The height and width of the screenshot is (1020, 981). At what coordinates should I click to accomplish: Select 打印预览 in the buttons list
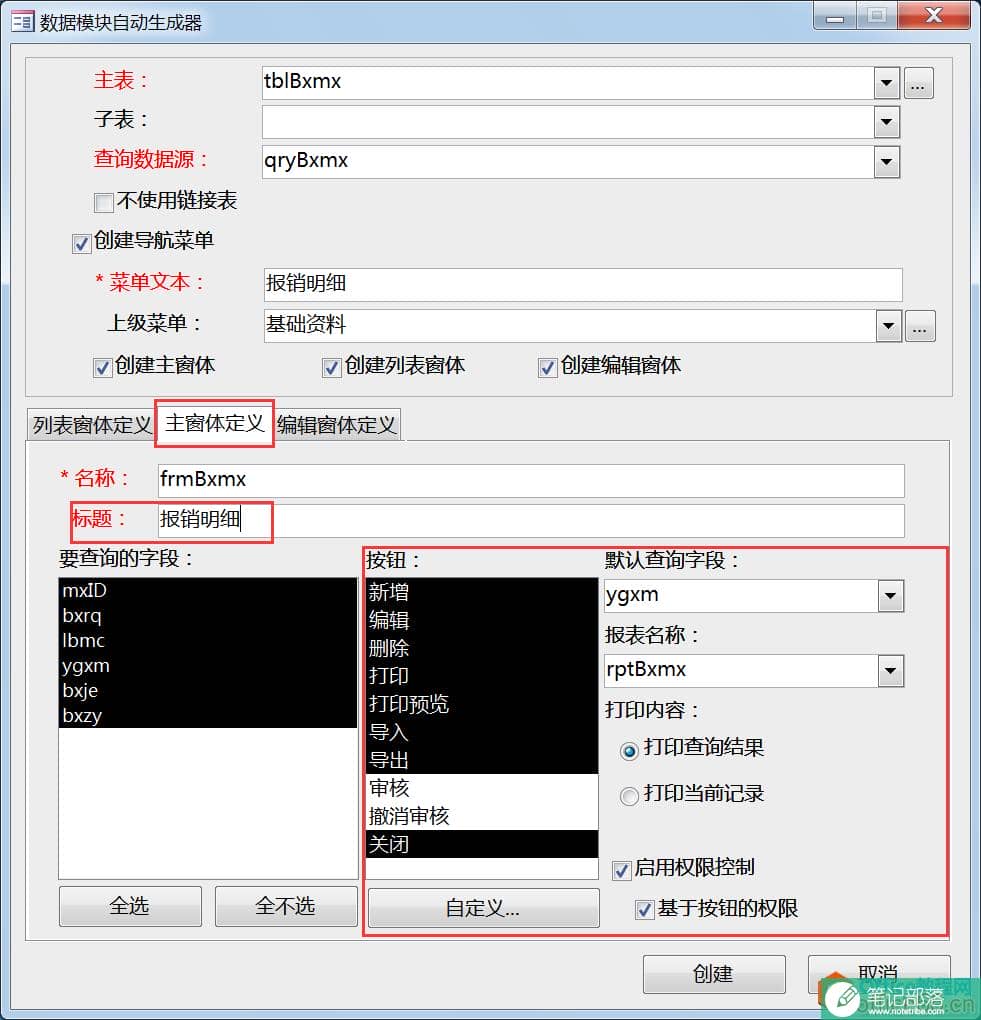click(x=482, y=704)
